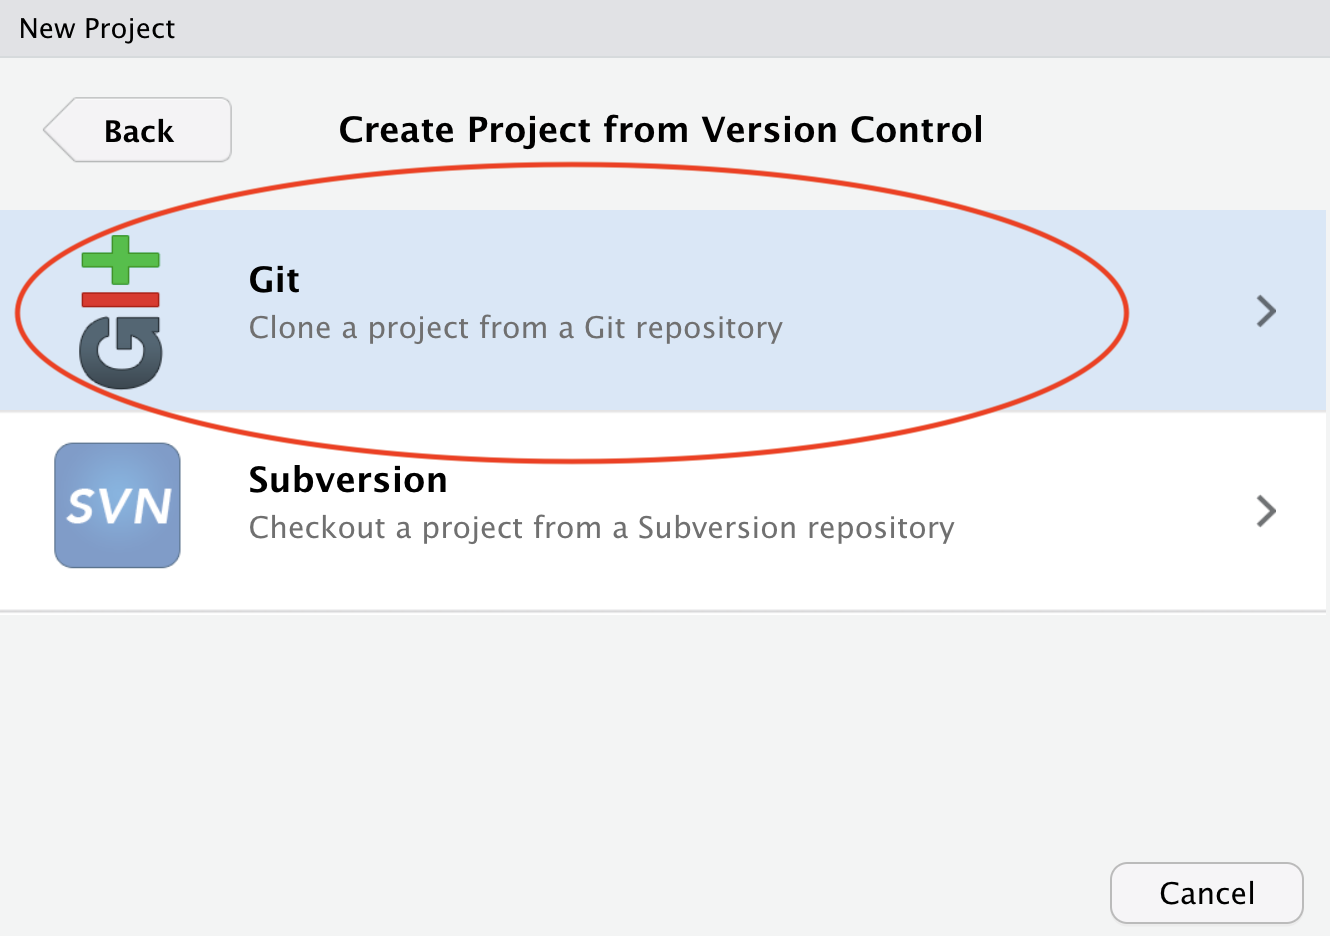Click the Git logo icon
The height and width of the screenshot is (936, 1330).
(x=120, y=312)
